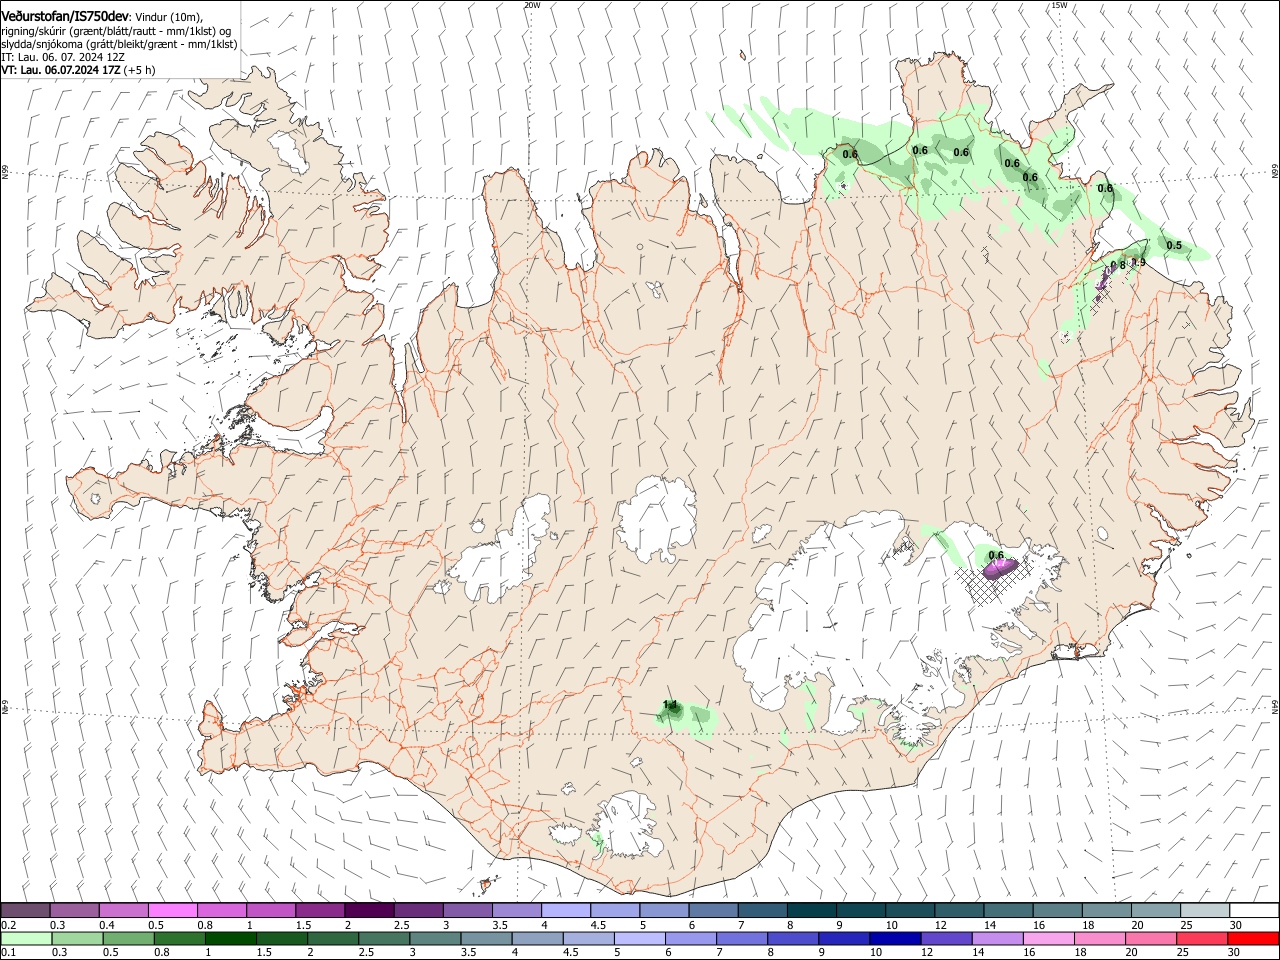Click the 0.6 value above the Vatnajökull purple patch
The width and height of the screenshot is (1280, 960).
[995, 555]
